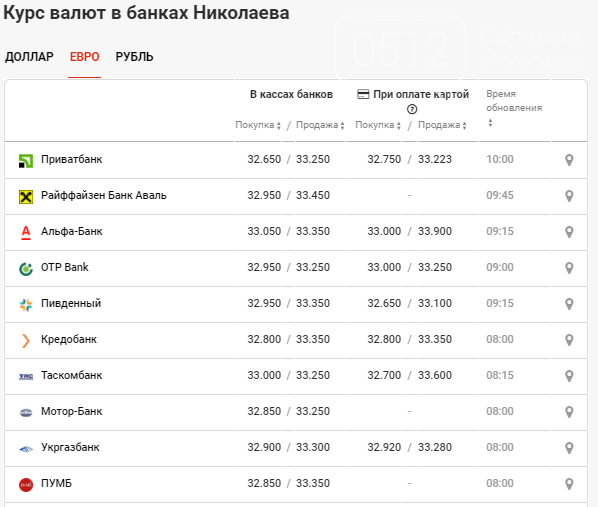Viewport: 598px width, 507px height.
Task: Click the Пивденный colorful logo
Action: pyautogui.click(x=26, y=305)
